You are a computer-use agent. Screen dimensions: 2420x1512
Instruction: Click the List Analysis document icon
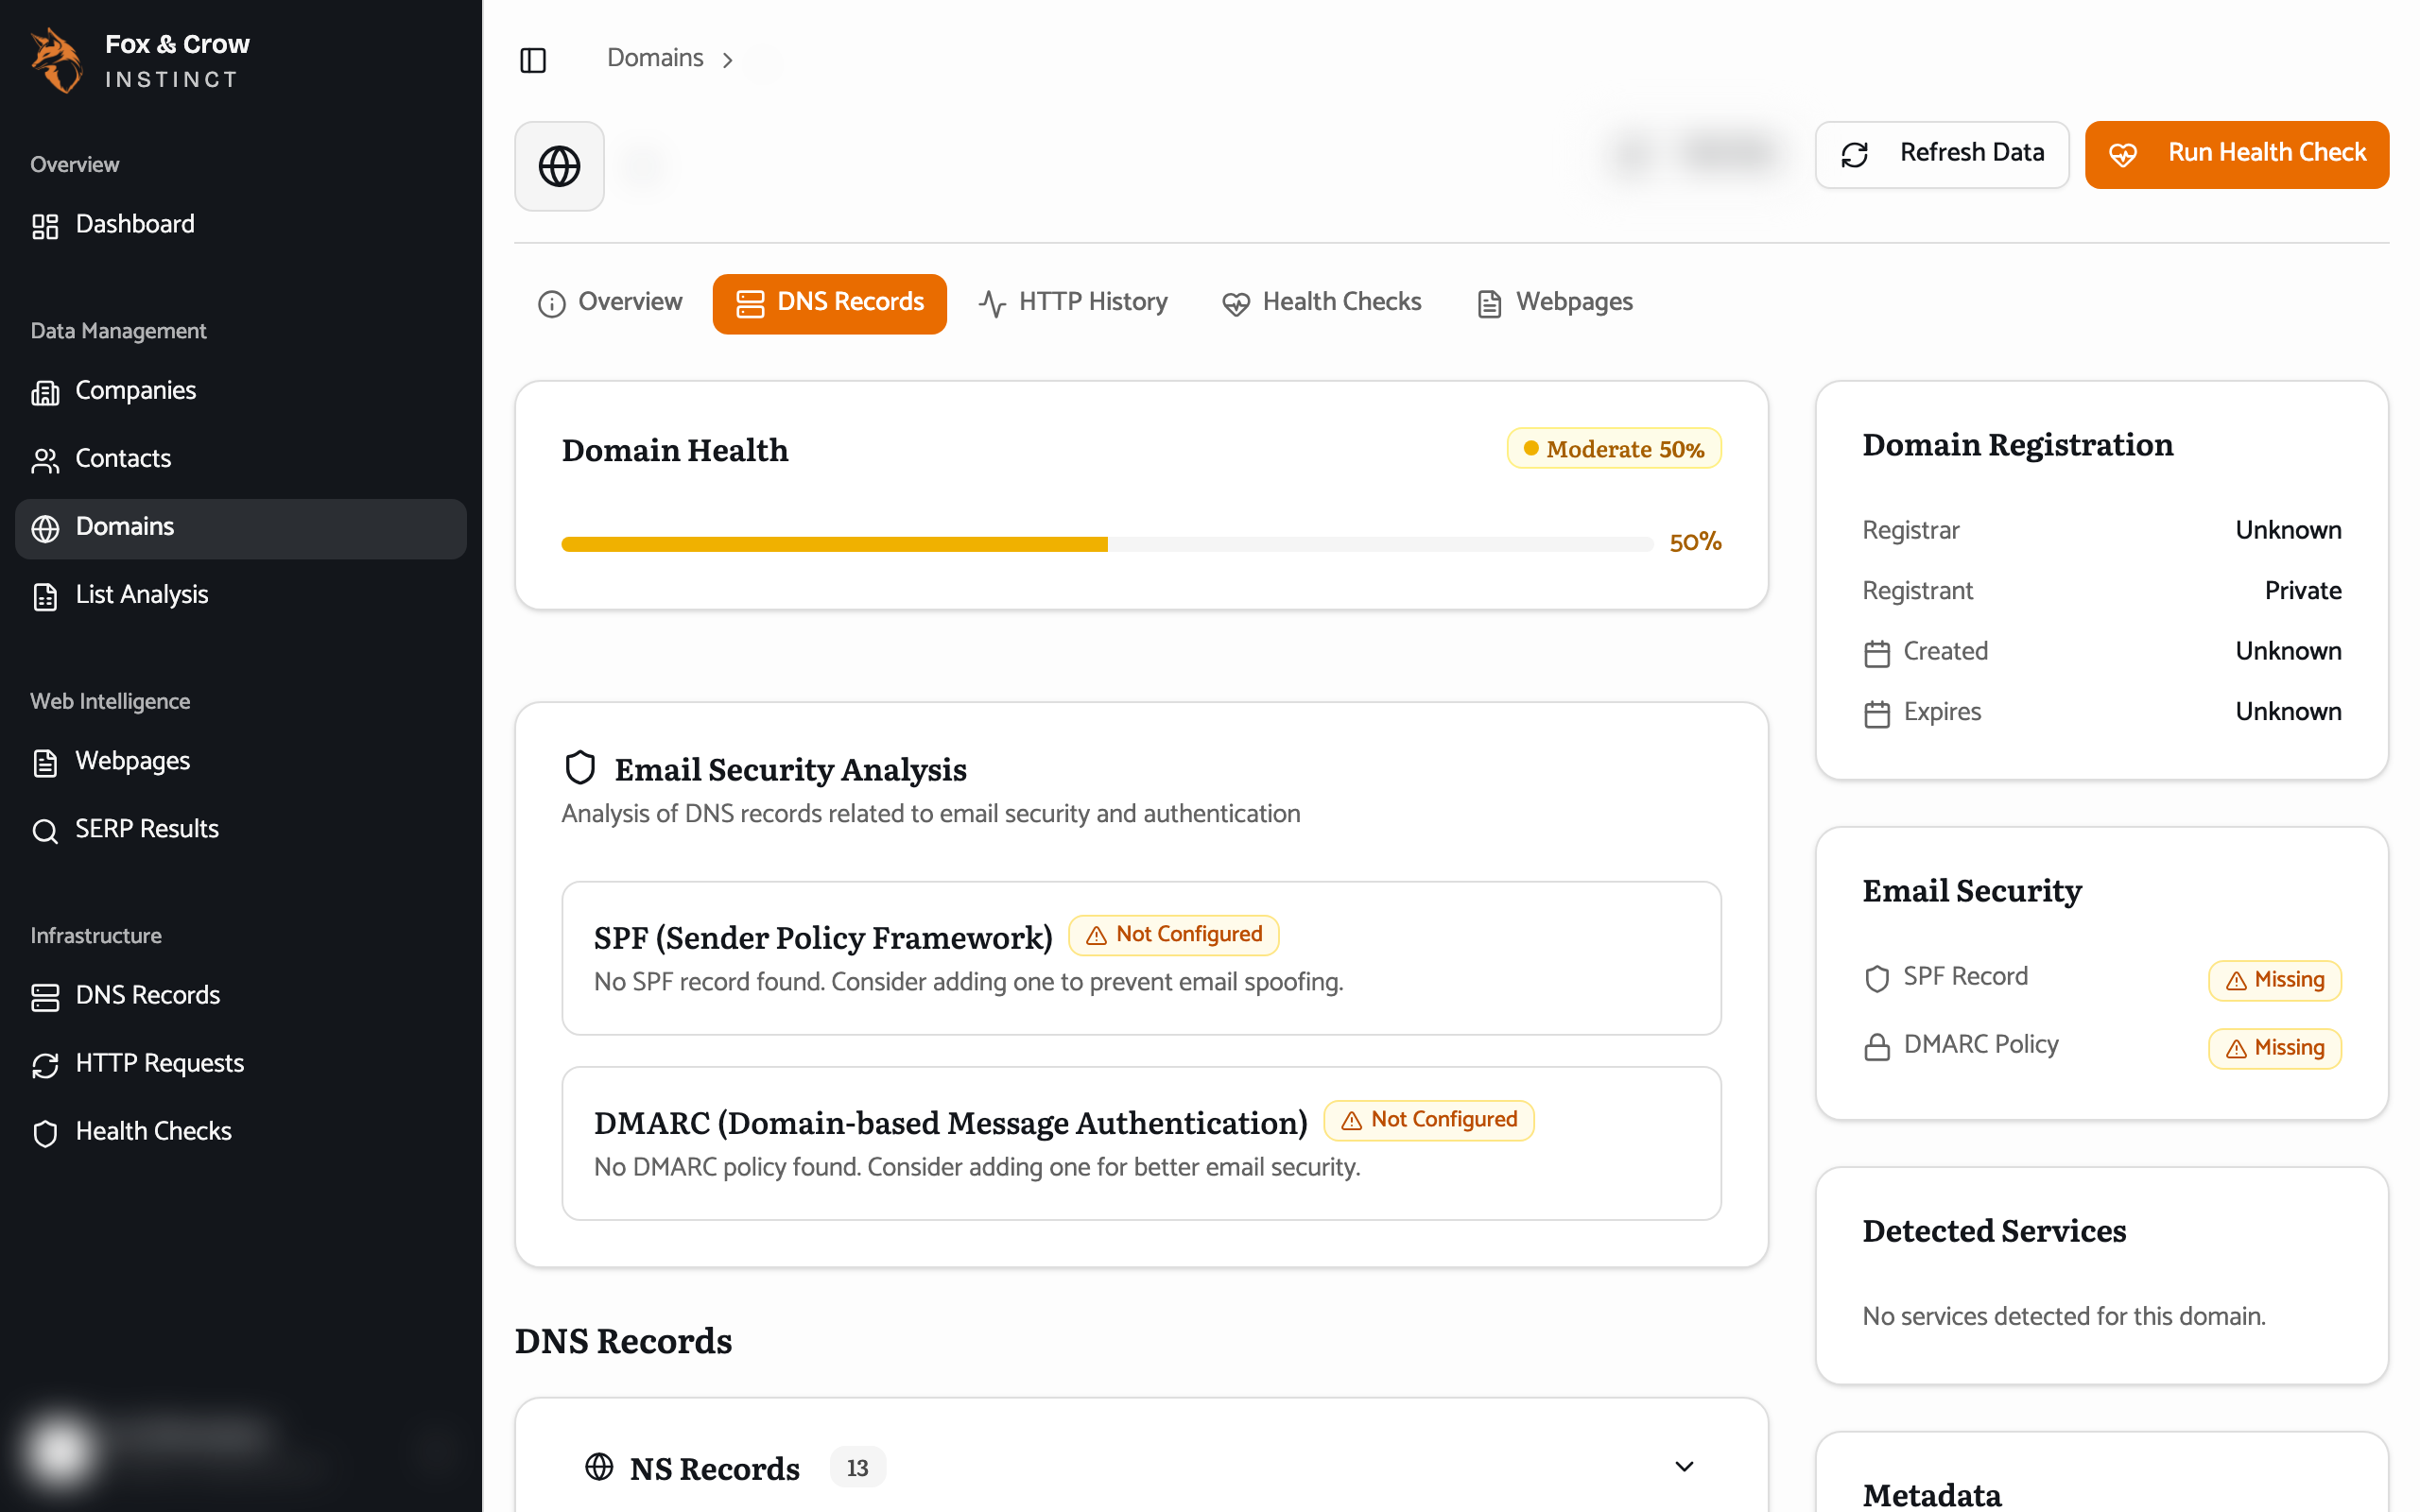45,596
